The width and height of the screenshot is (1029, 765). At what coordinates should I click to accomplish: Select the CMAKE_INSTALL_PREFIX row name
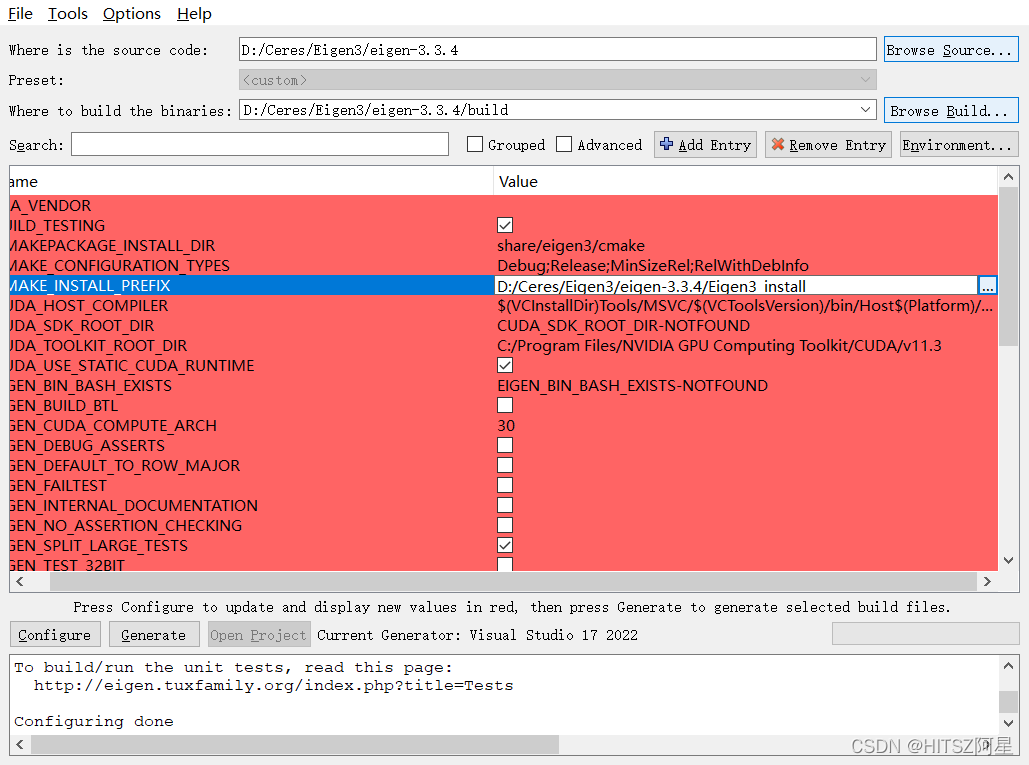tap(90, 286)
